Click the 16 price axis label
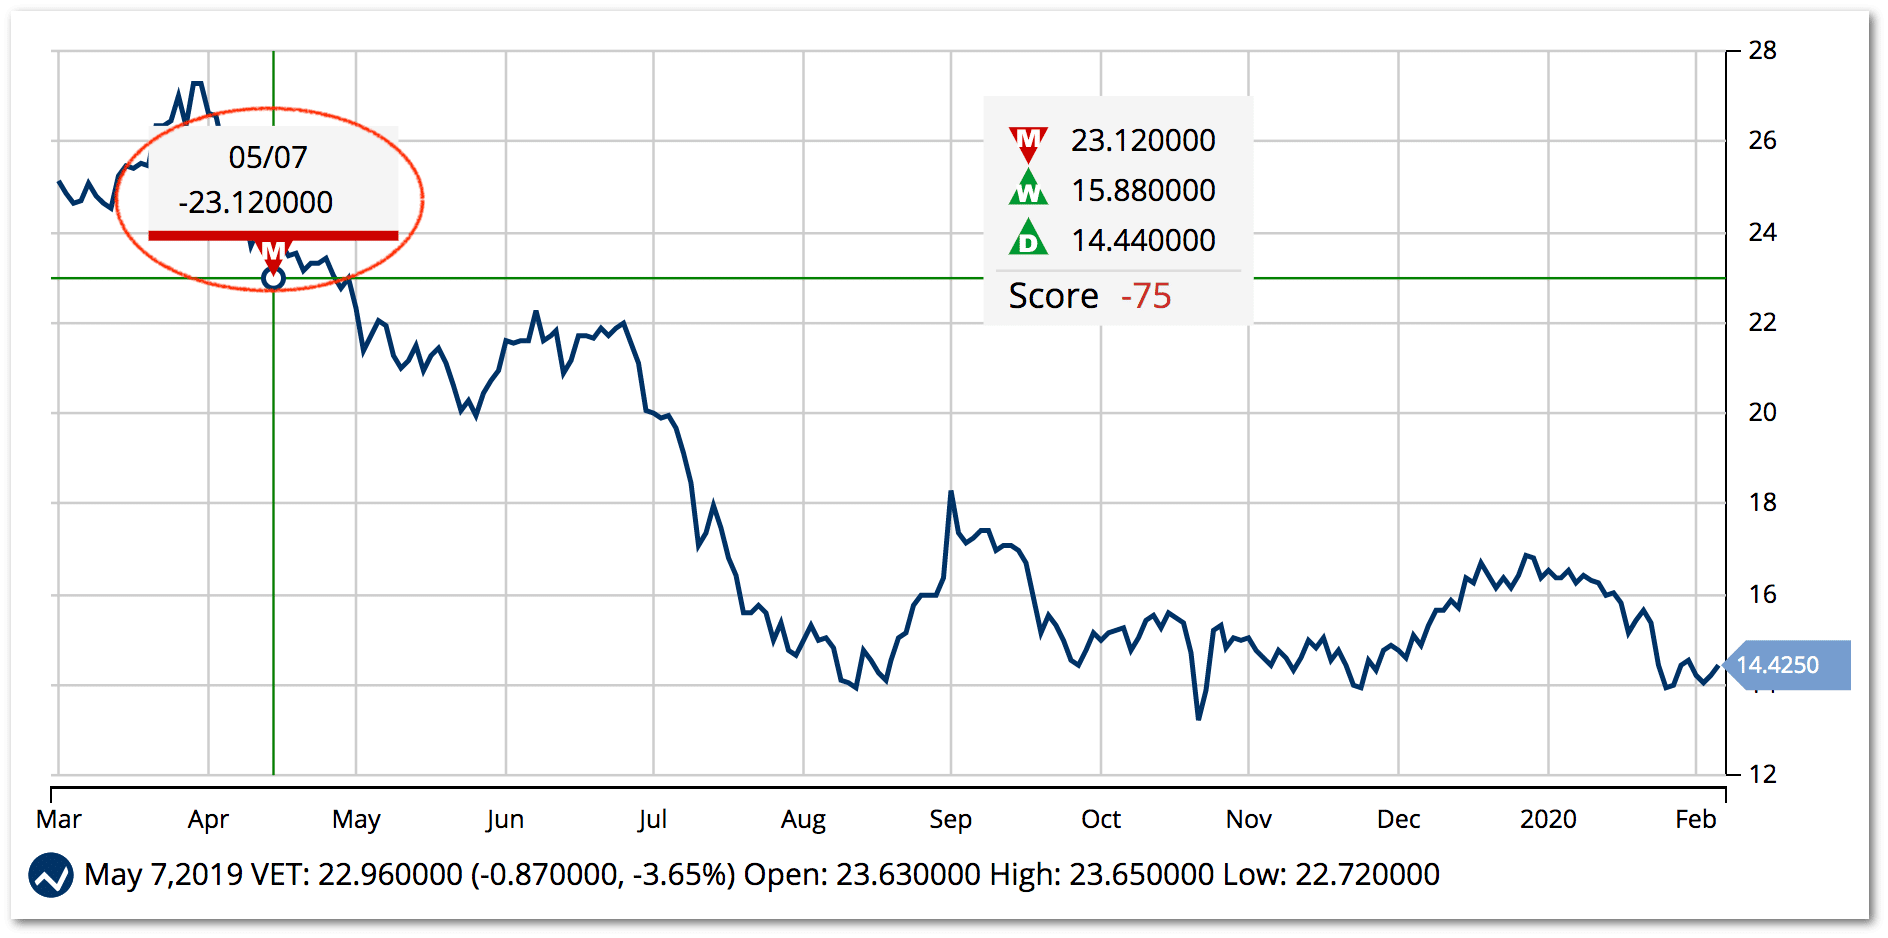1888x938 pixels. 1763,594
